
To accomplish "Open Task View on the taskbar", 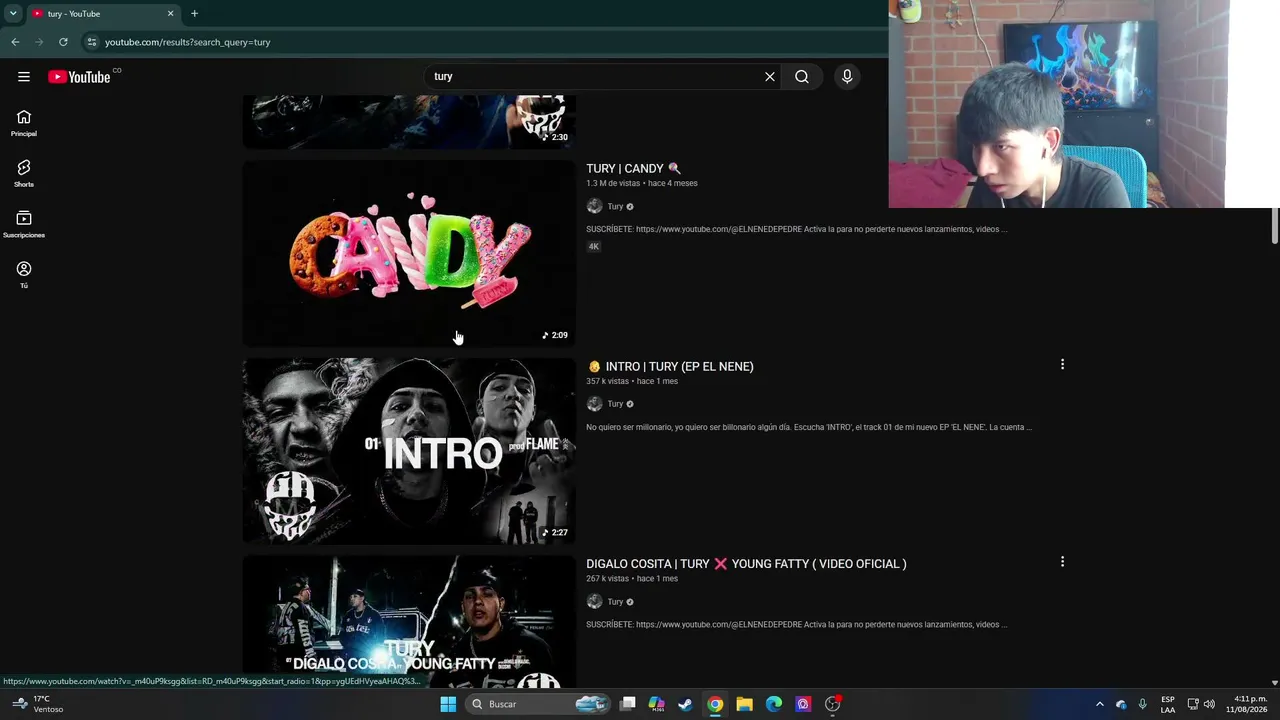I will 628,704.
